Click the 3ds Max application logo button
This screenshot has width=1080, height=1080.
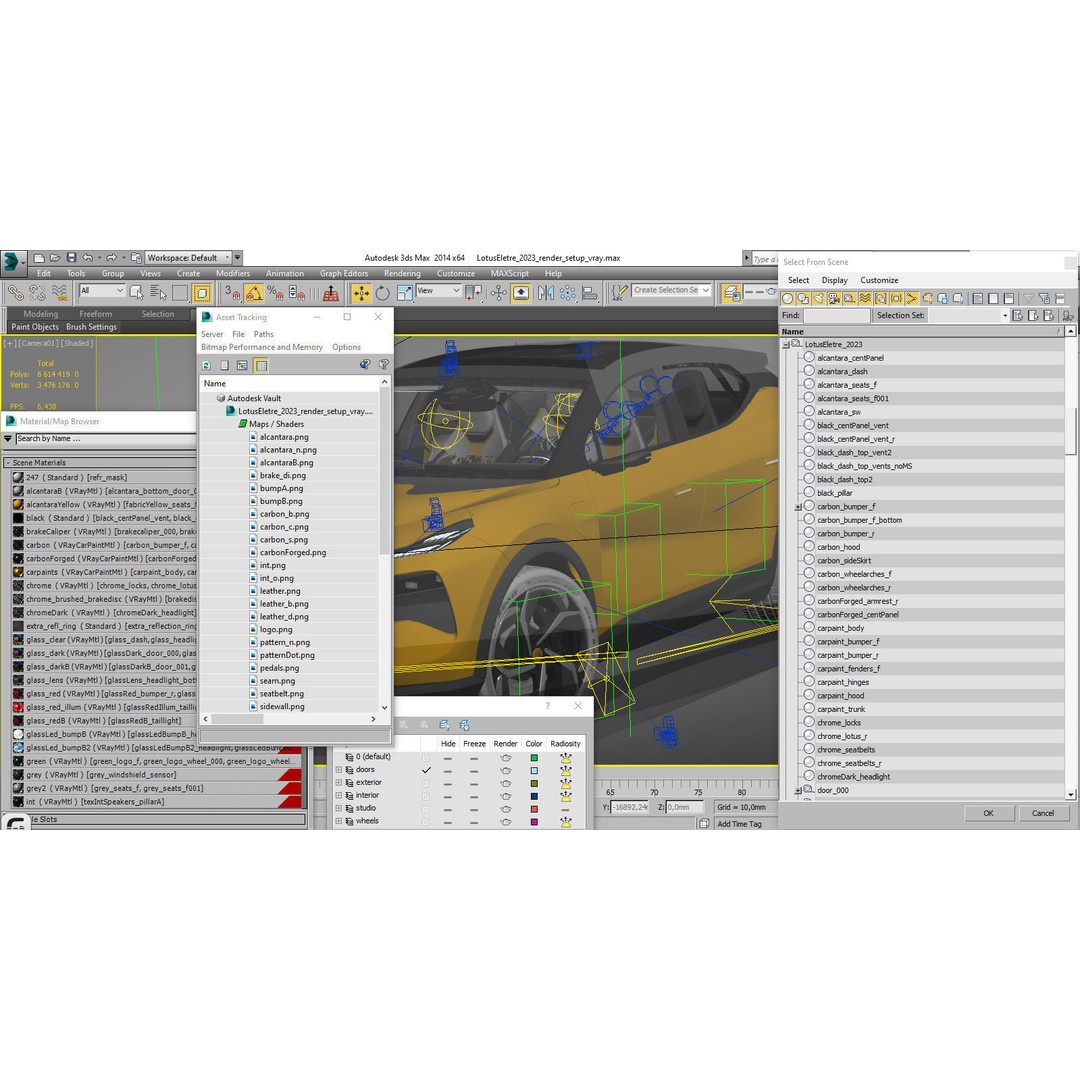12,262
